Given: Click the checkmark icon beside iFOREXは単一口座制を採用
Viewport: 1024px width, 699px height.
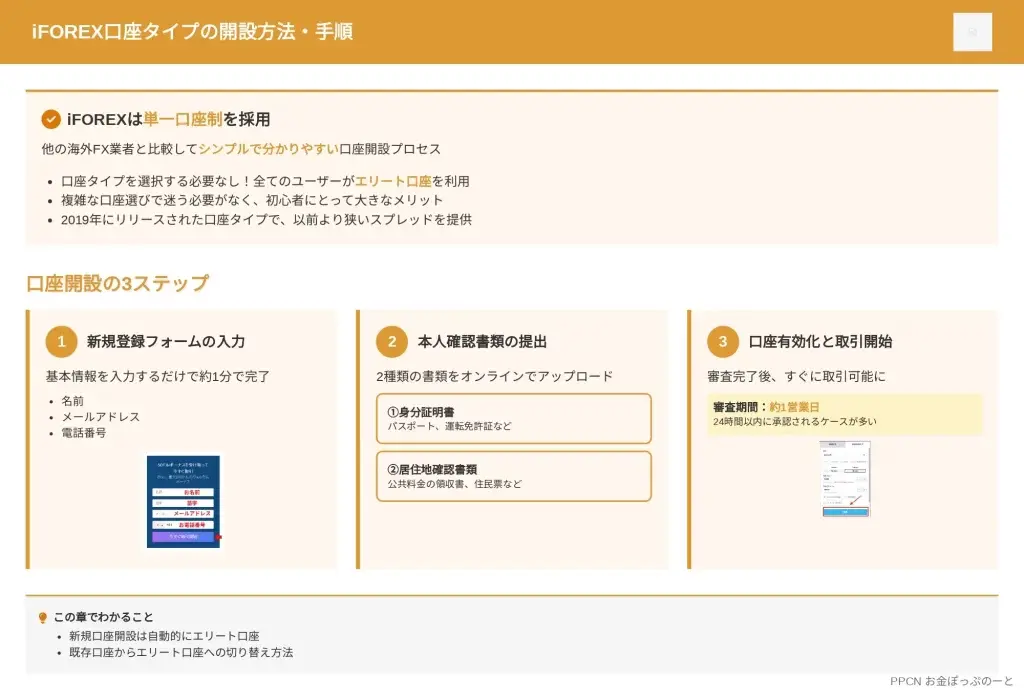Looking at the screenshot, I should (51, 120).
